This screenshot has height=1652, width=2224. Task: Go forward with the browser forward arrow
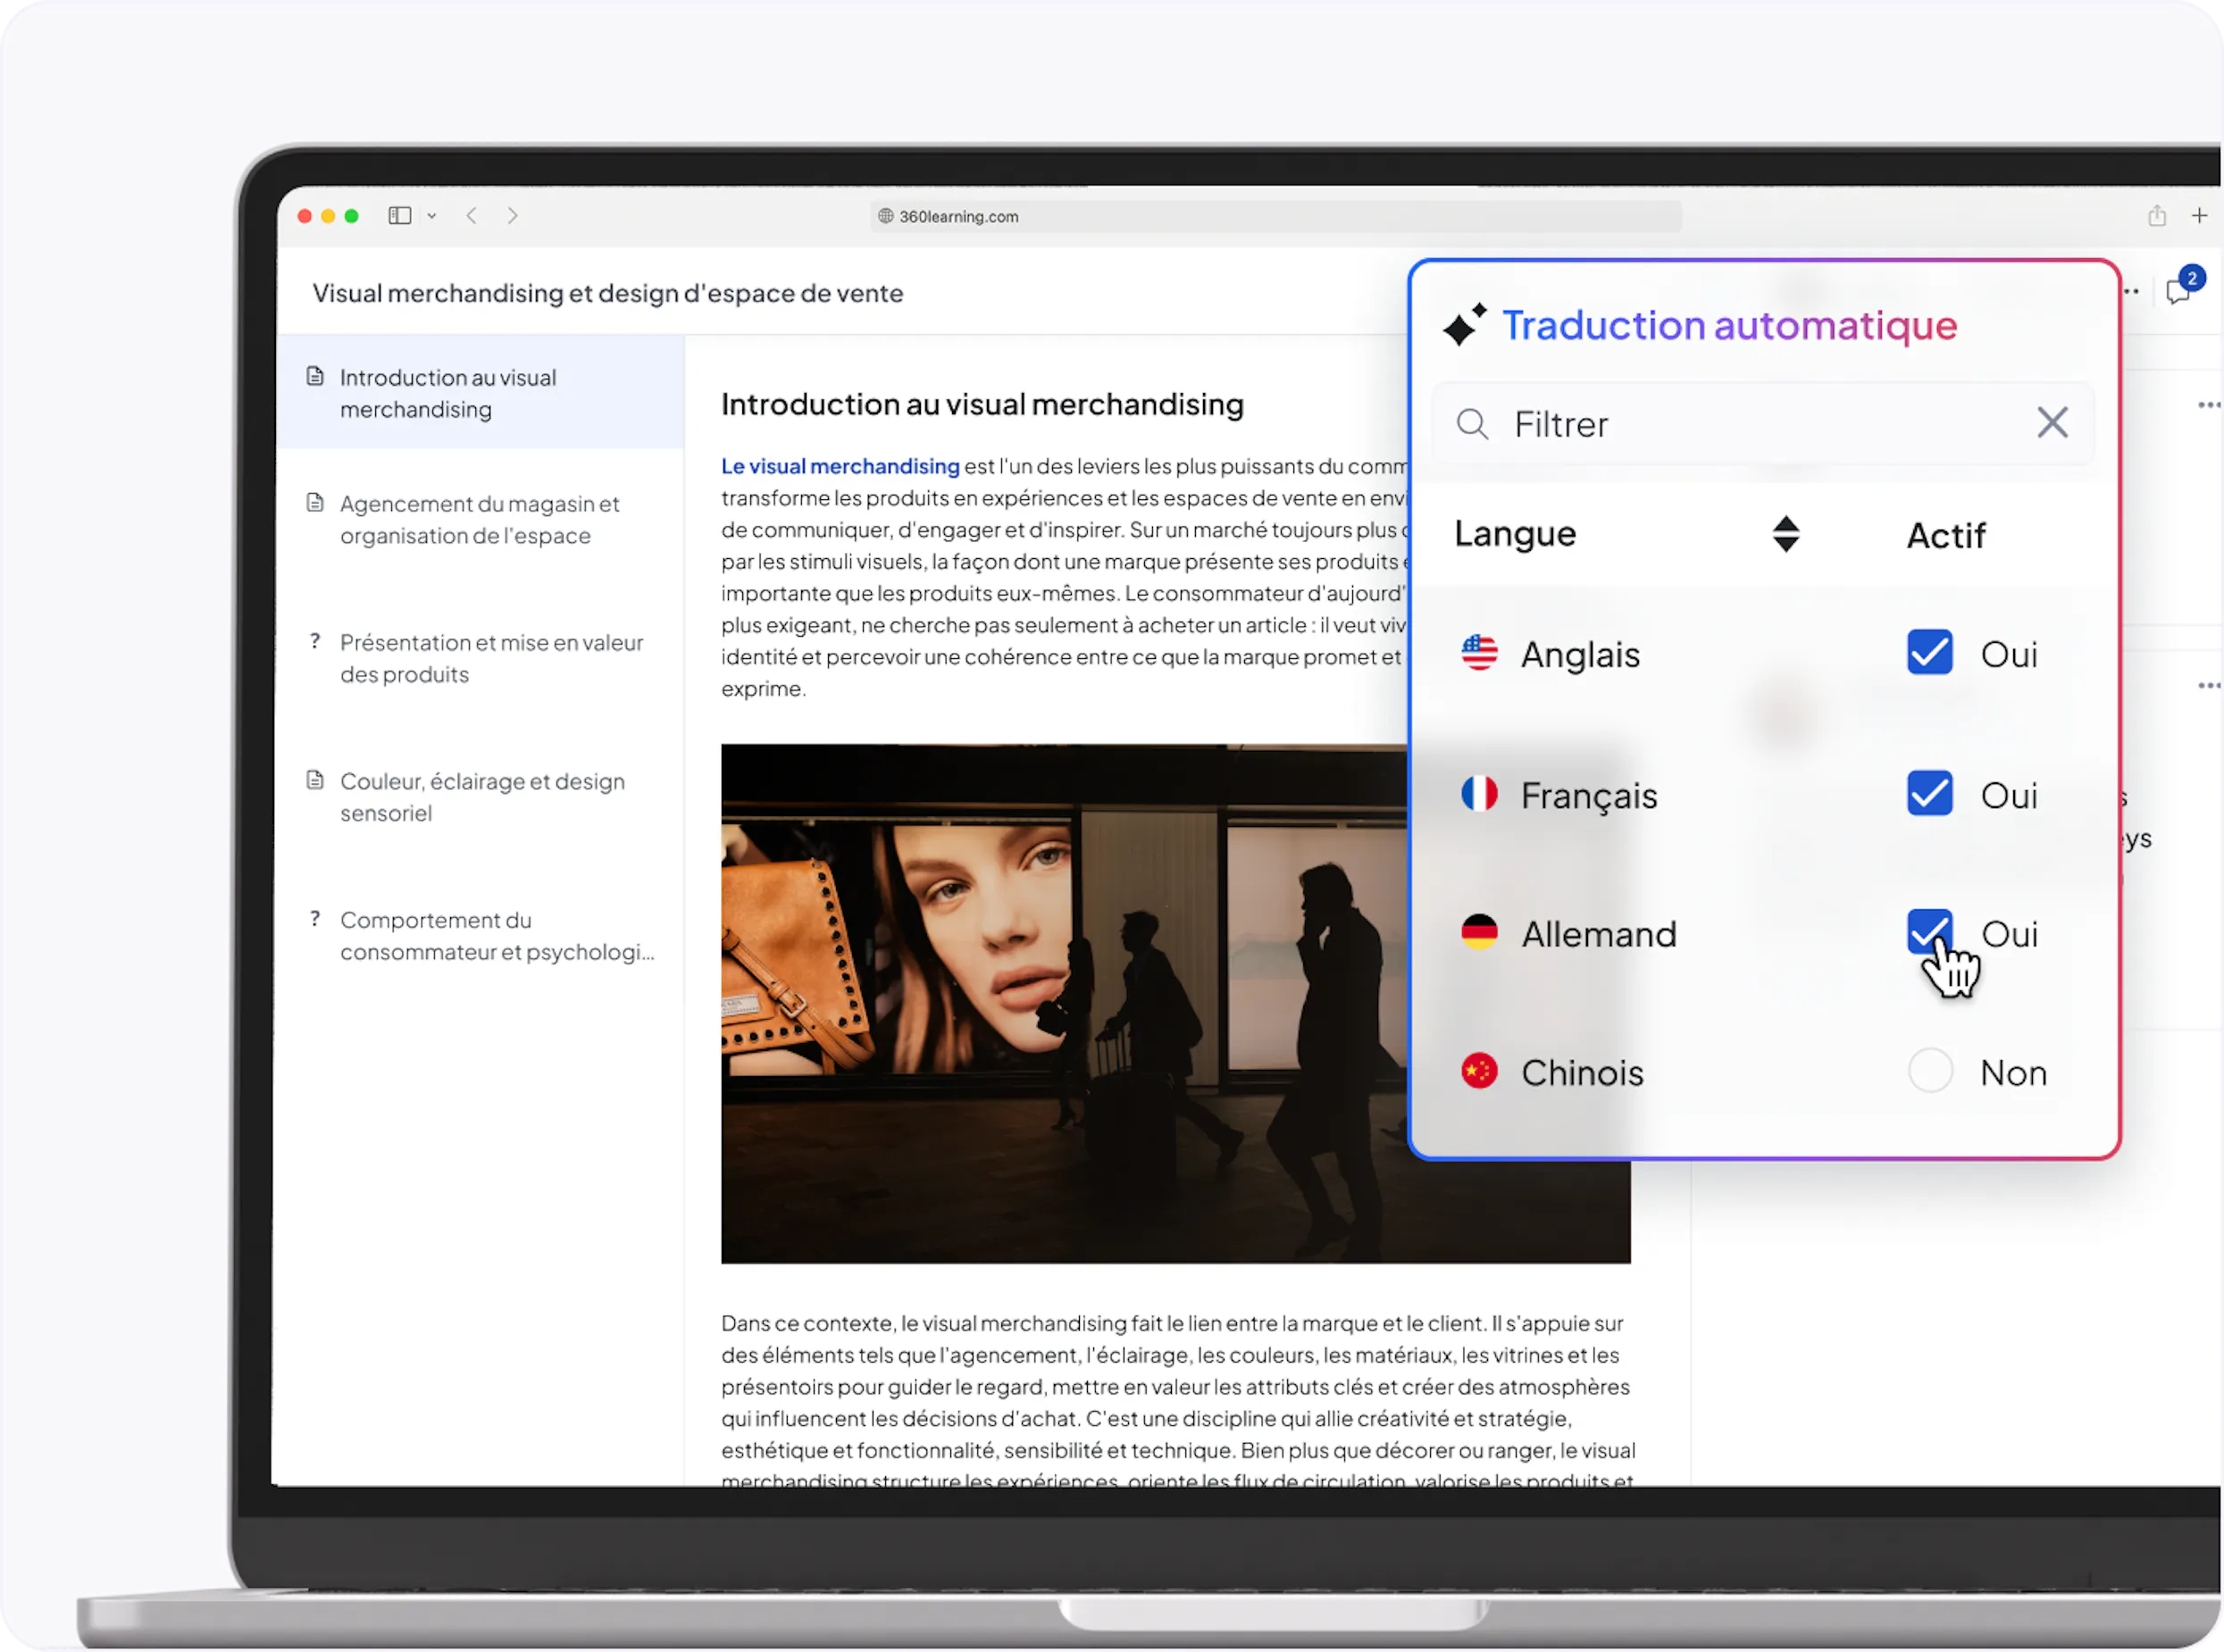click(512, 216)
